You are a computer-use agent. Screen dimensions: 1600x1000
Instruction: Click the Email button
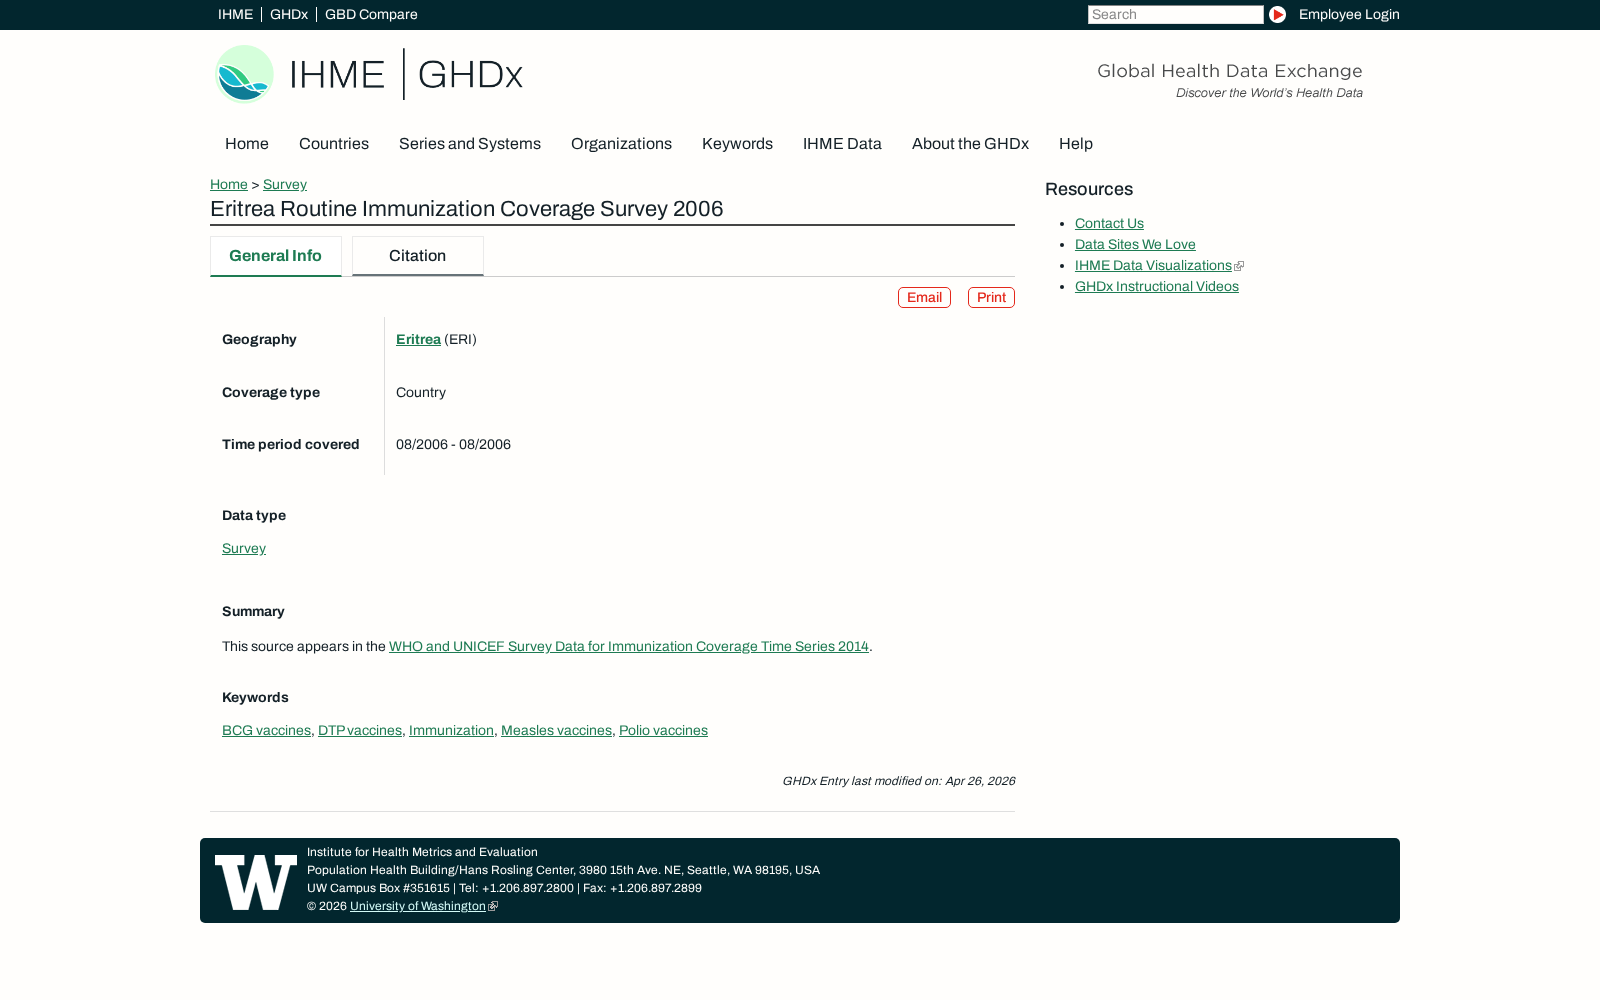pos(924,298)
